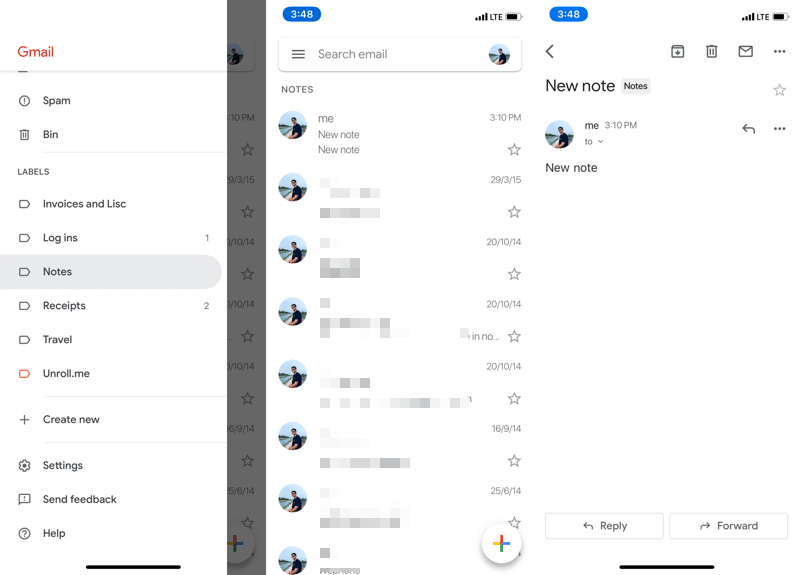Tap the archive icon in message toolbar
This screenshot has width=800, height=575.
(x=677, y=52)
